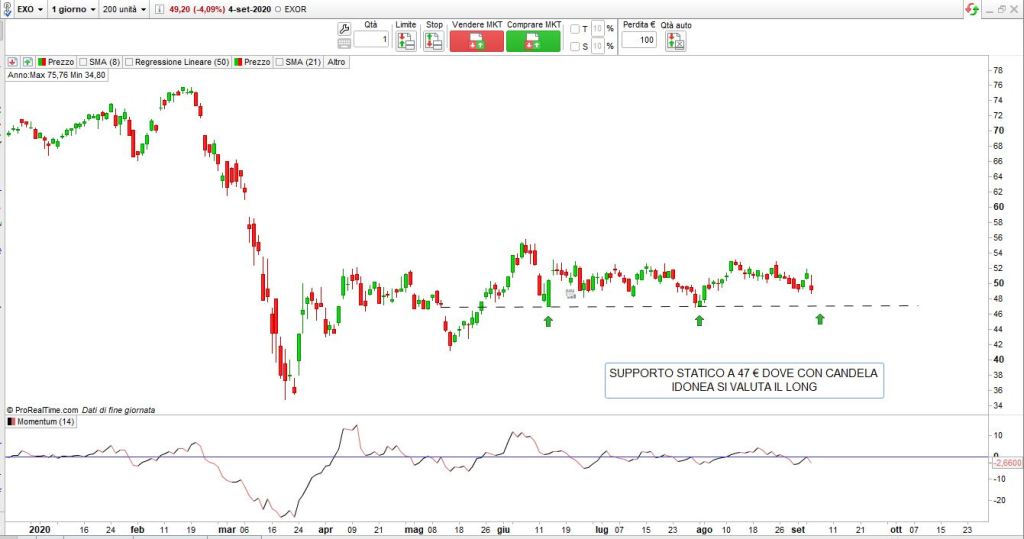
Task: Click the red down-arrow icon in indicator bar
Action: click(11, 61)
